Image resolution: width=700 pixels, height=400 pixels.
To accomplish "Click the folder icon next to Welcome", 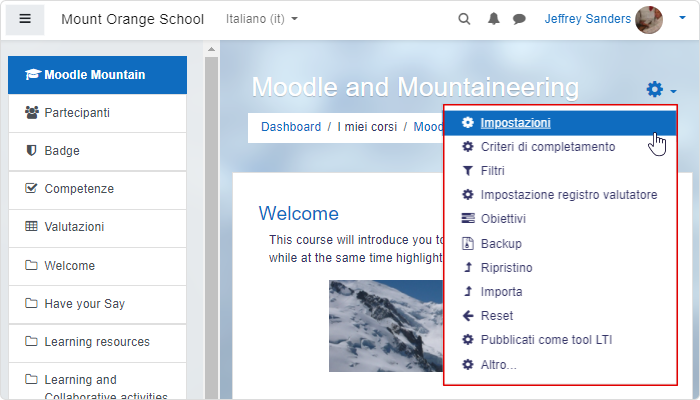I will [x=31, y=265].
